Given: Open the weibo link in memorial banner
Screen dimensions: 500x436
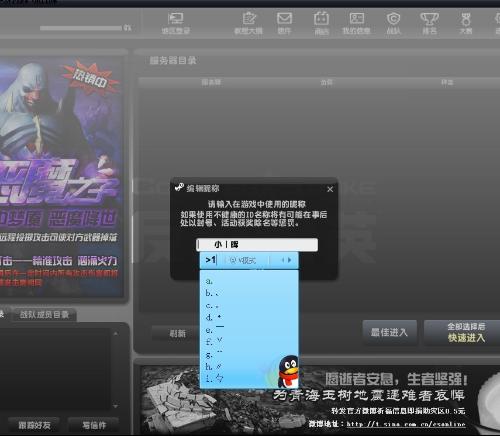Looking at the screenshot, I should [x=406, y=424].
